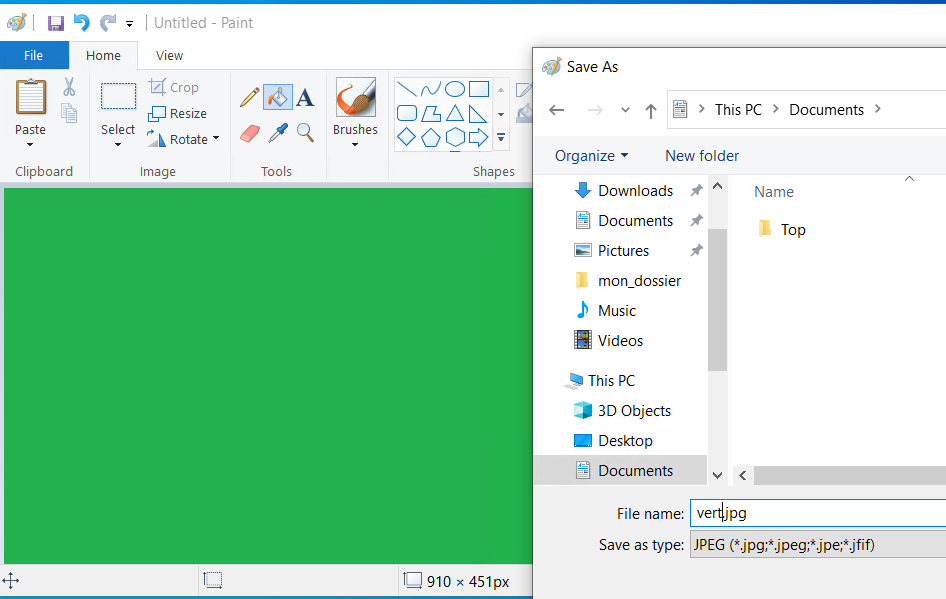
Task: Open the Brushes dropdown
Action: pos(355,130)
